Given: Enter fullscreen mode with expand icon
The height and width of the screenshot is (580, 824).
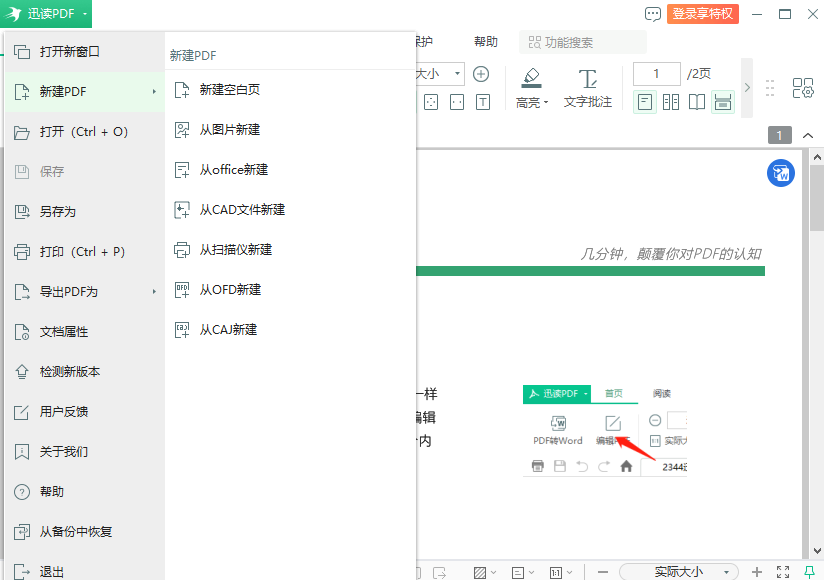Looking at the screenshot, I should click(x=783, y=572).
